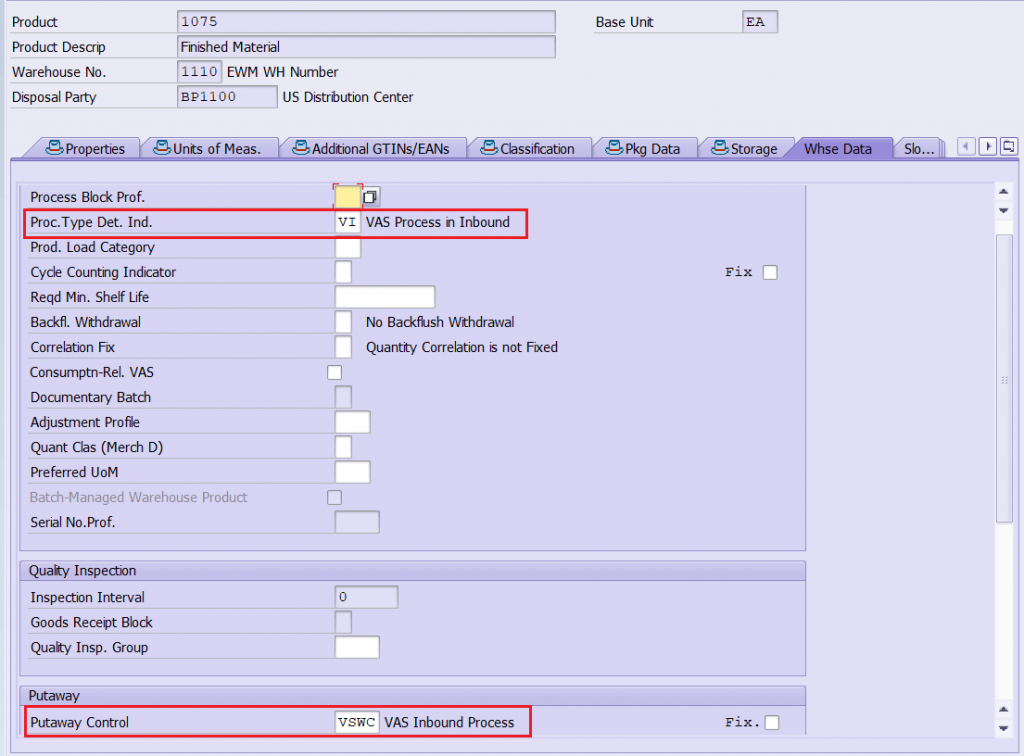1024x756 pixels.
Task: Click the Proc.Type Det. Ind. field VI
Action: coord(347,222)
